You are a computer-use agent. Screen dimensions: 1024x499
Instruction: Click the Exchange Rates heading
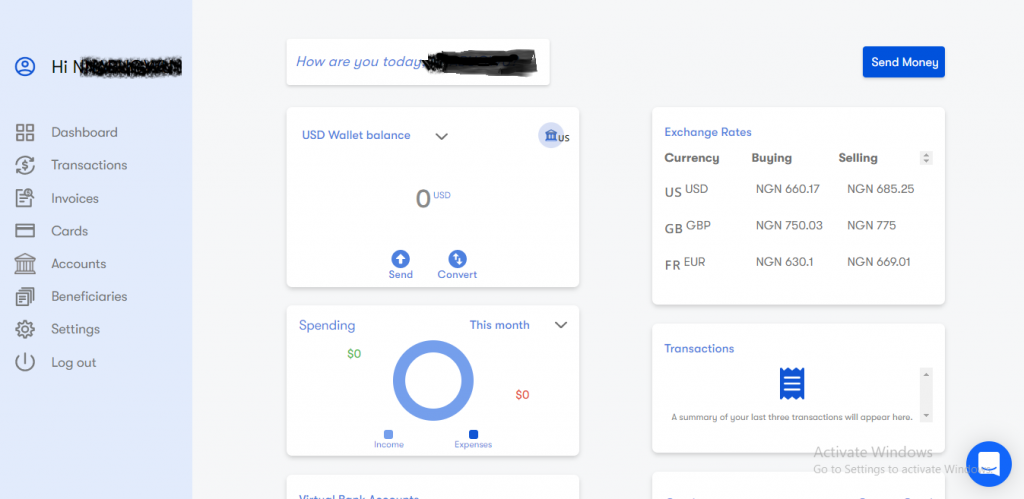pos(708,132)
